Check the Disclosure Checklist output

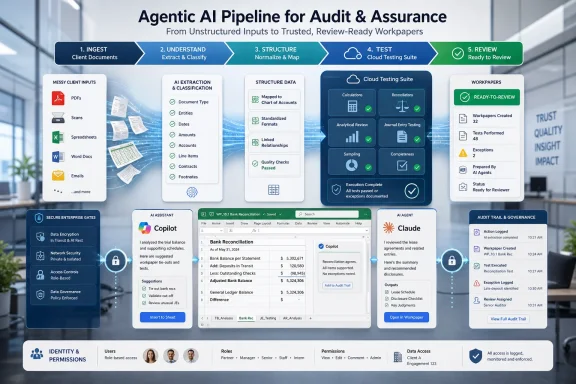(387, 298)
